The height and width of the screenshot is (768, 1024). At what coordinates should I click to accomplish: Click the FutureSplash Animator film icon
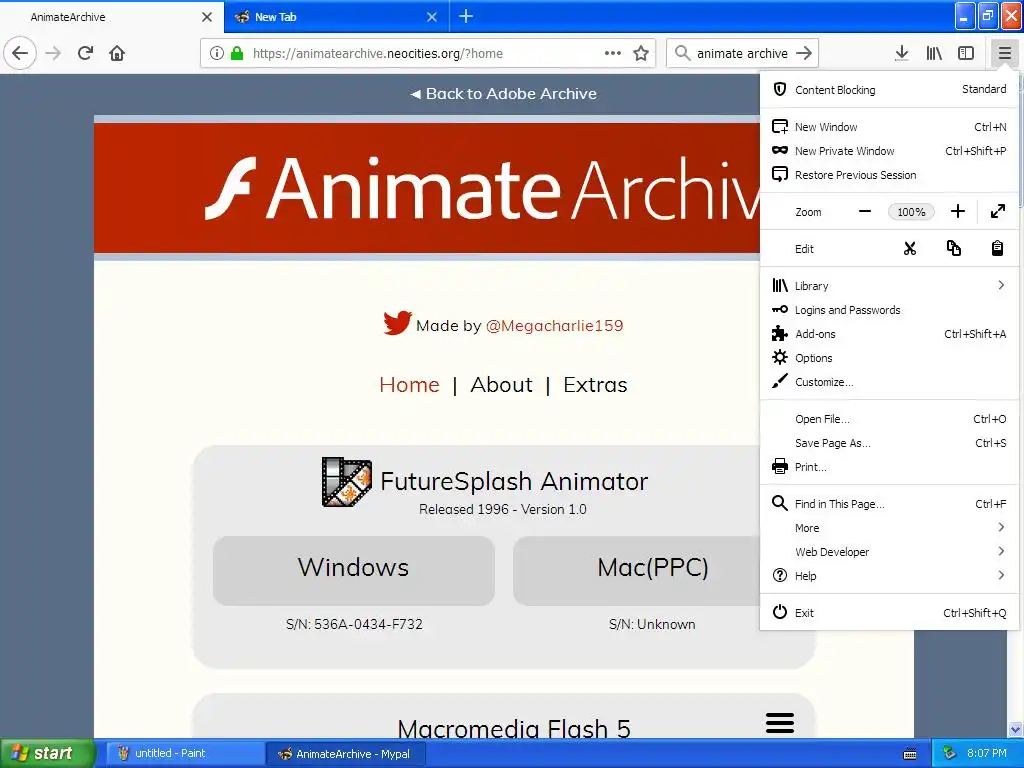coord(347,482)
